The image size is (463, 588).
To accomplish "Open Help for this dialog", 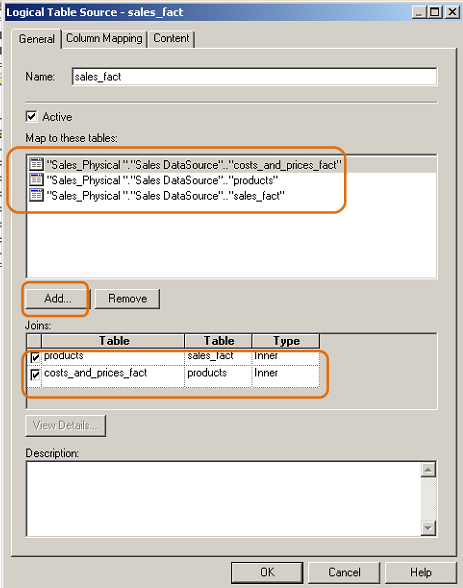I will click(x=421, y=572).
